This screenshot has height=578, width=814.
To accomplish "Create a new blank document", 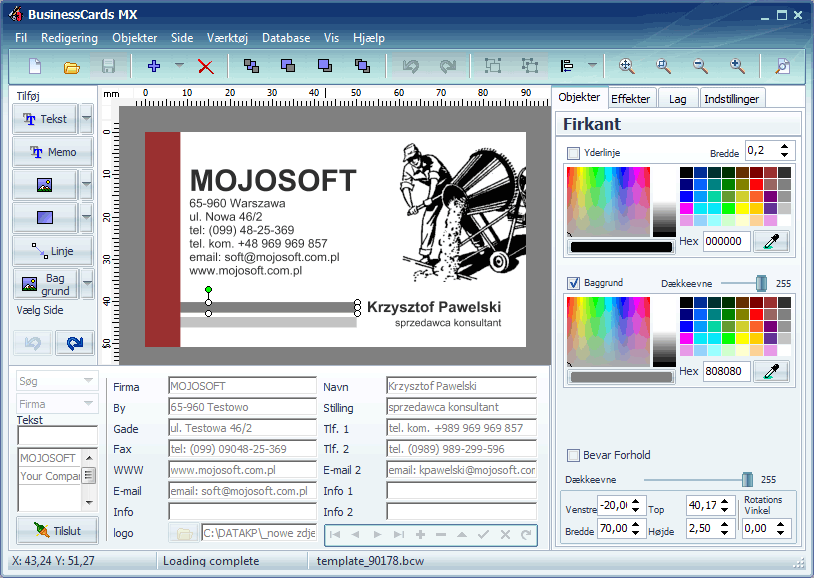I will (35, 66).
